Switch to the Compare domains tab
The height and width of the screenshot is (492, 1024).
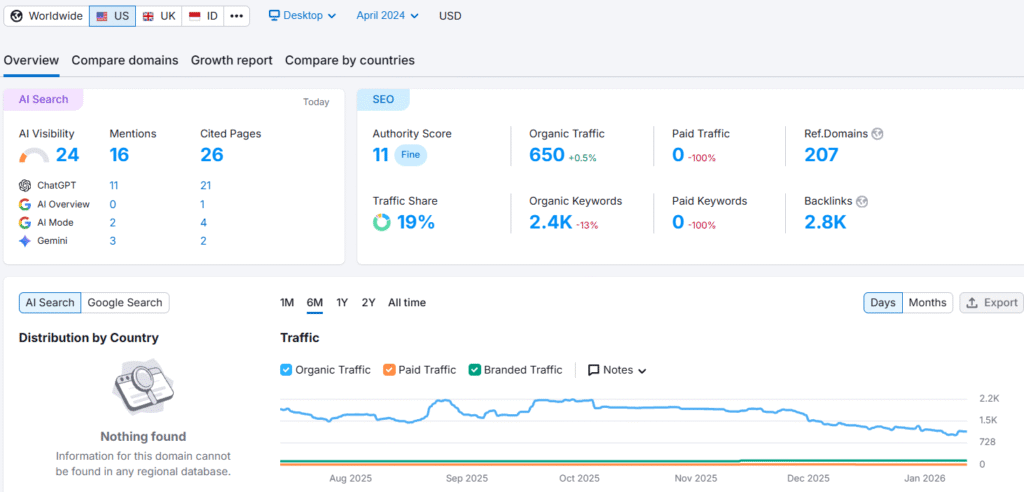125,60
